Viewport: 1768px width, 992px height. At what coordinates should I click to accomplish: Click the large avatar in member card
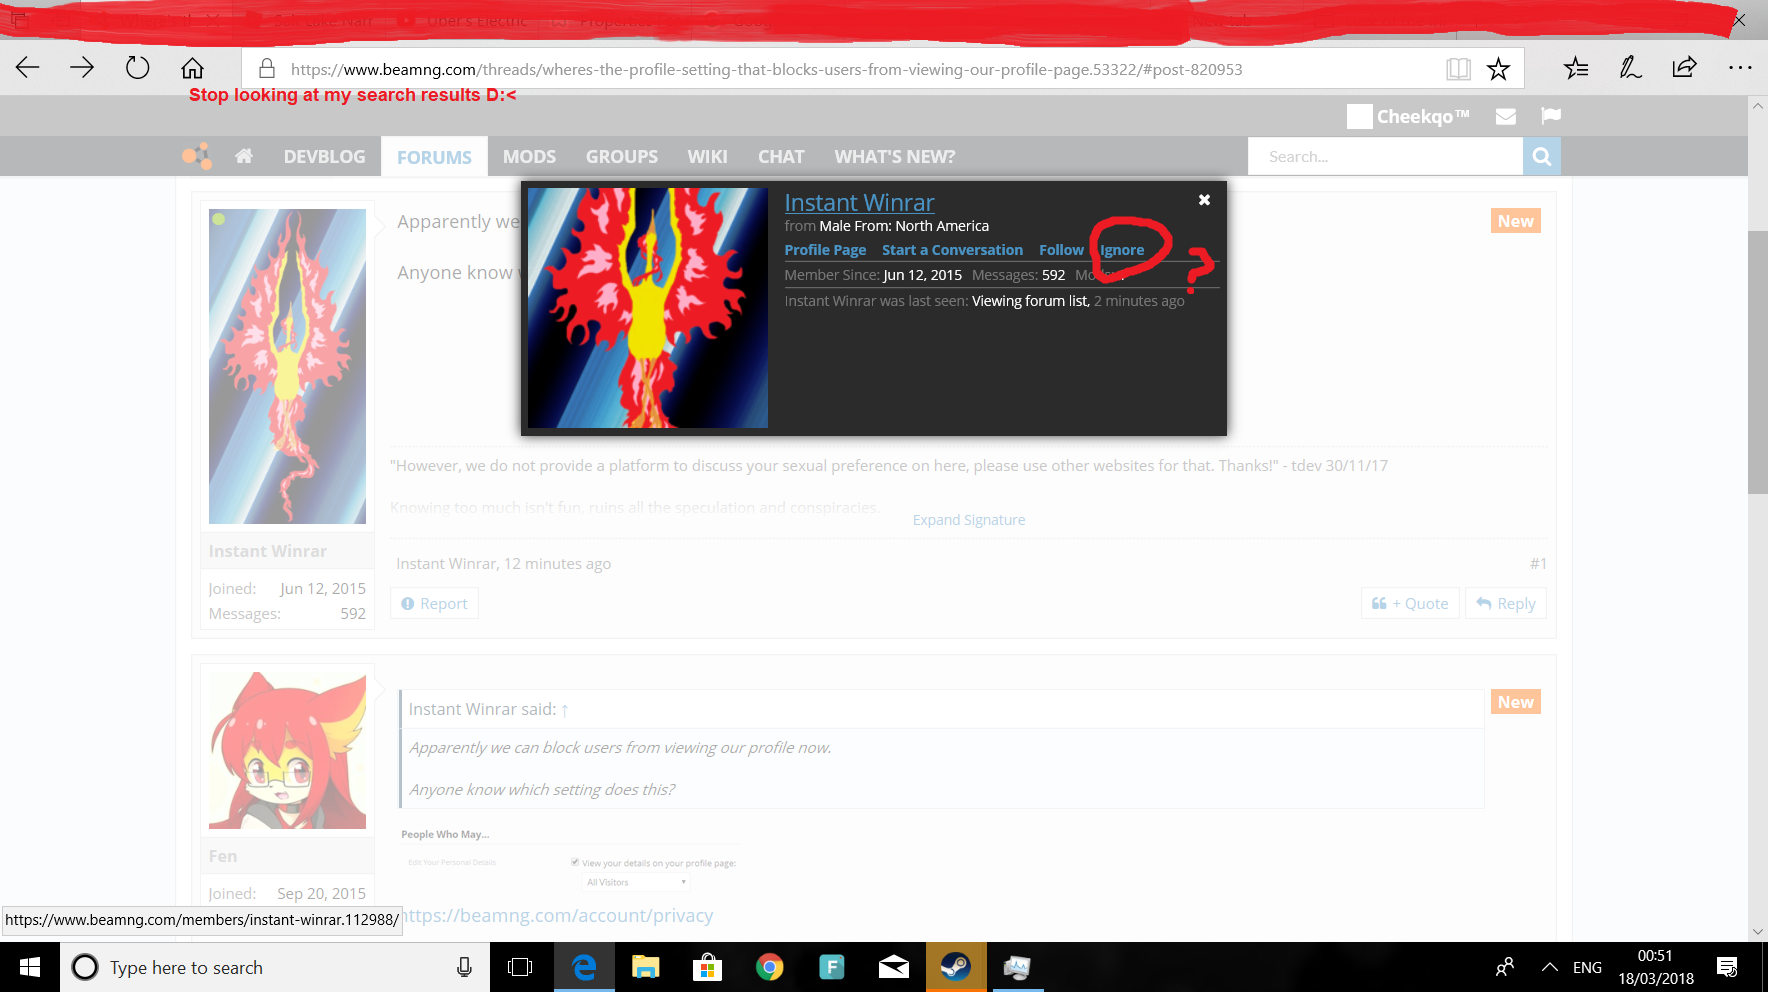[x=648, y=308]
